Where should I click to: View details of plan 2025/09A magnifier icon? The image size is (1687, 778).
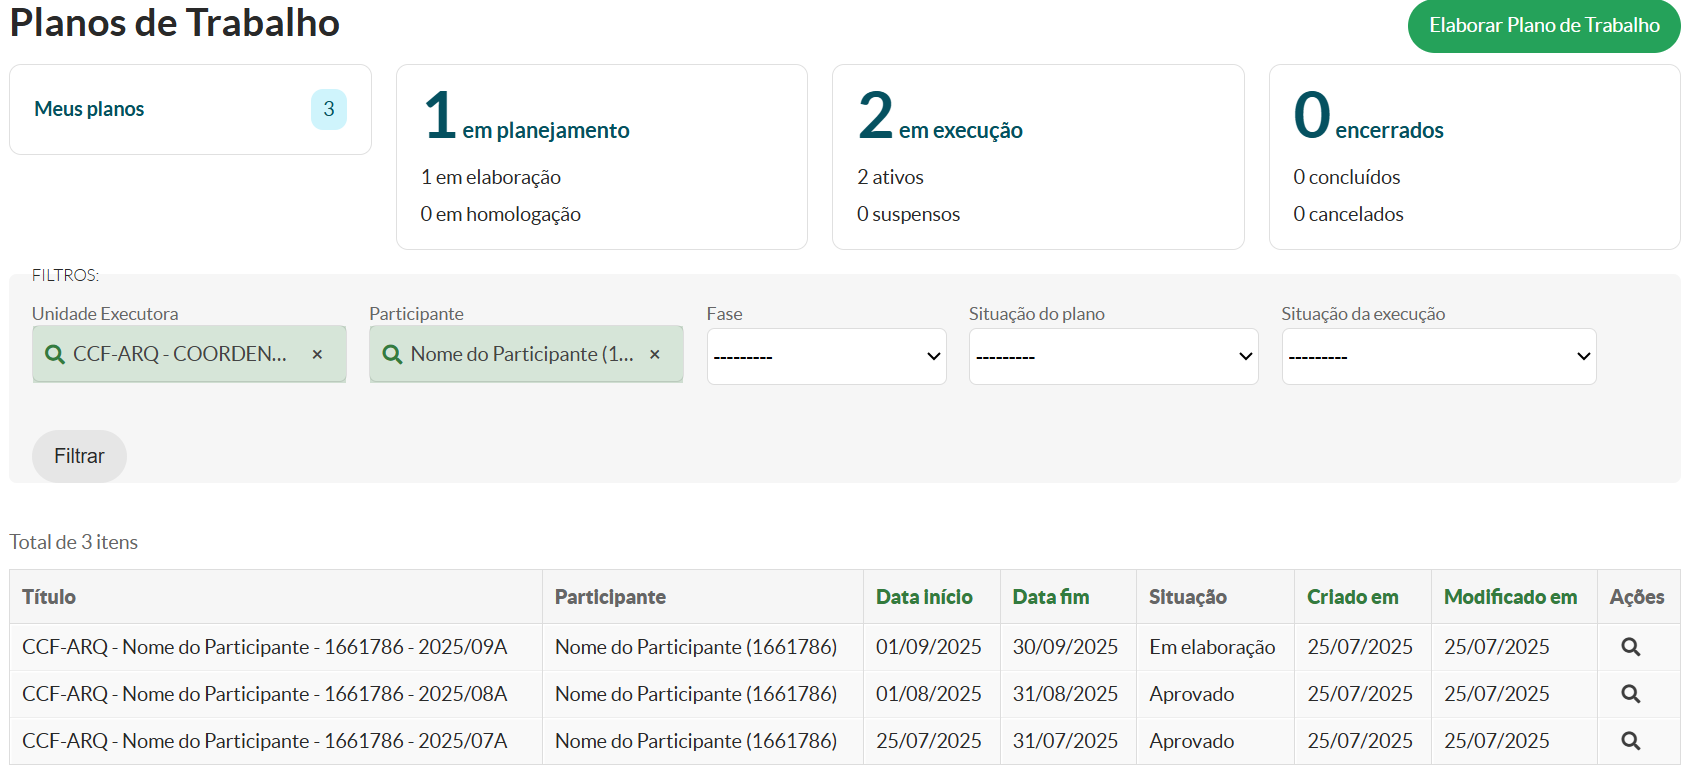(1630, 647)
